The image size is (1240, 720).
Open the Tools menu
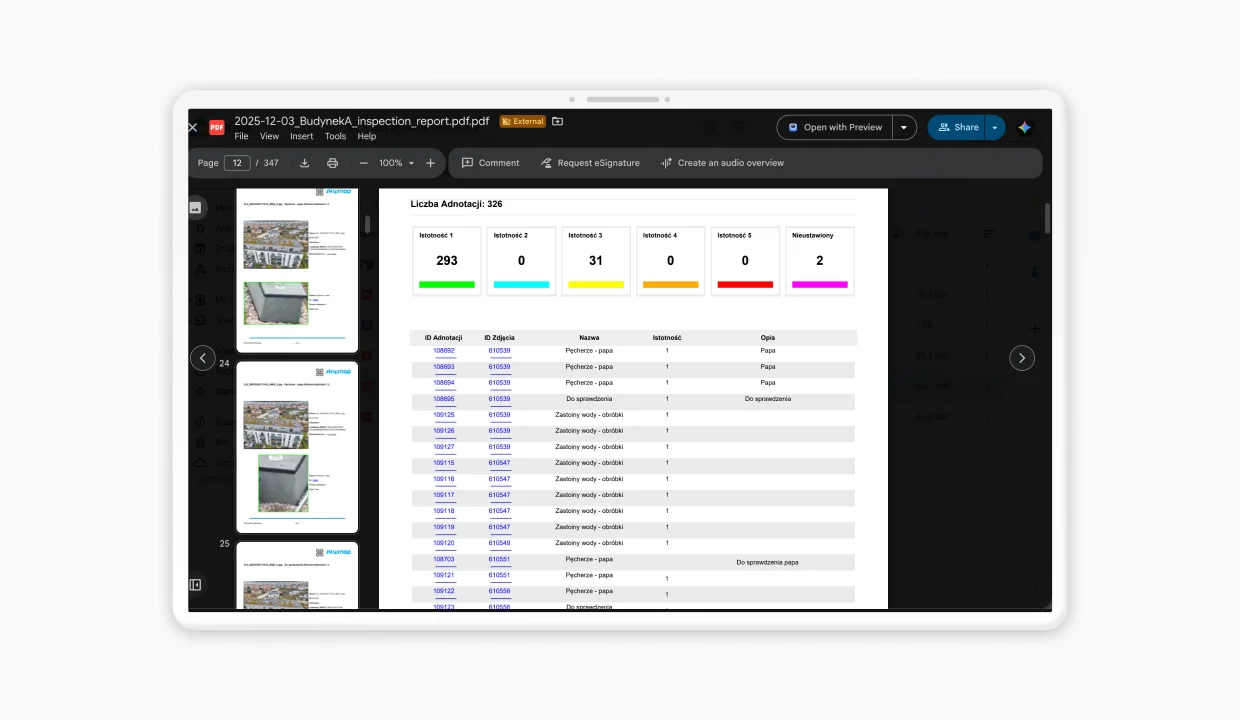click(x=335, y=136)
